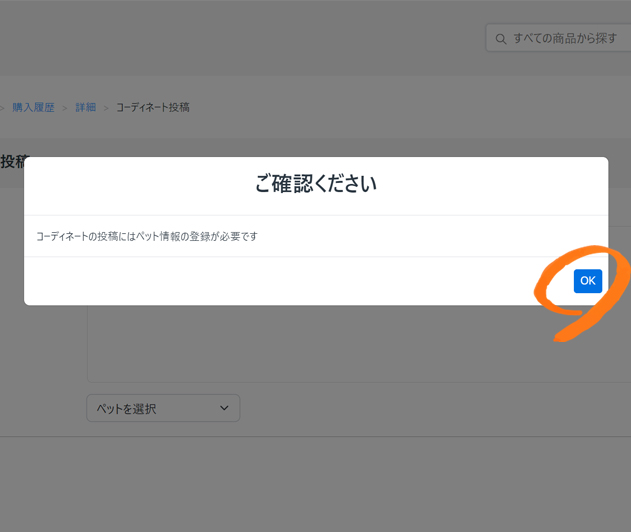
Task: Click the ペット情報の登録が必要です message text
Action: tap(196, 236)
